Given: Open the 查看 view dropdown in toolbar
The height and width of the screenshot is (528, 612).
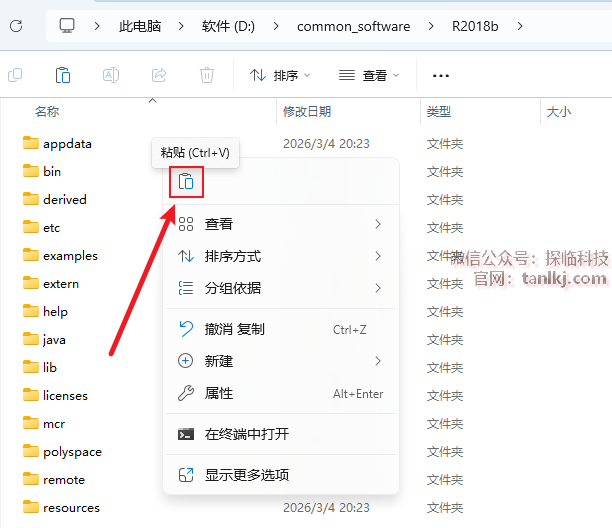Looking at the screenshot, I should [369, 75].
